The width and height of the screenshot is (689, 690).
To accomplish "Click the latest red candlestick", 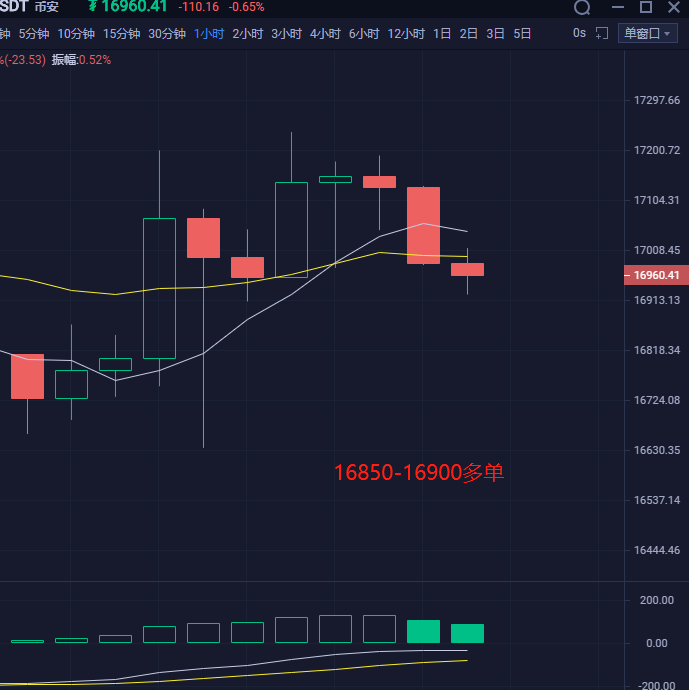I will point(467,269).
